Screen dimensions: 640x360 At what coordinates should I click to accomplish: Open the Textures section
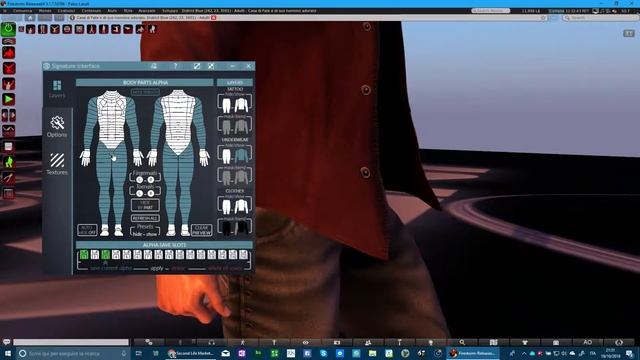point(57,163)
